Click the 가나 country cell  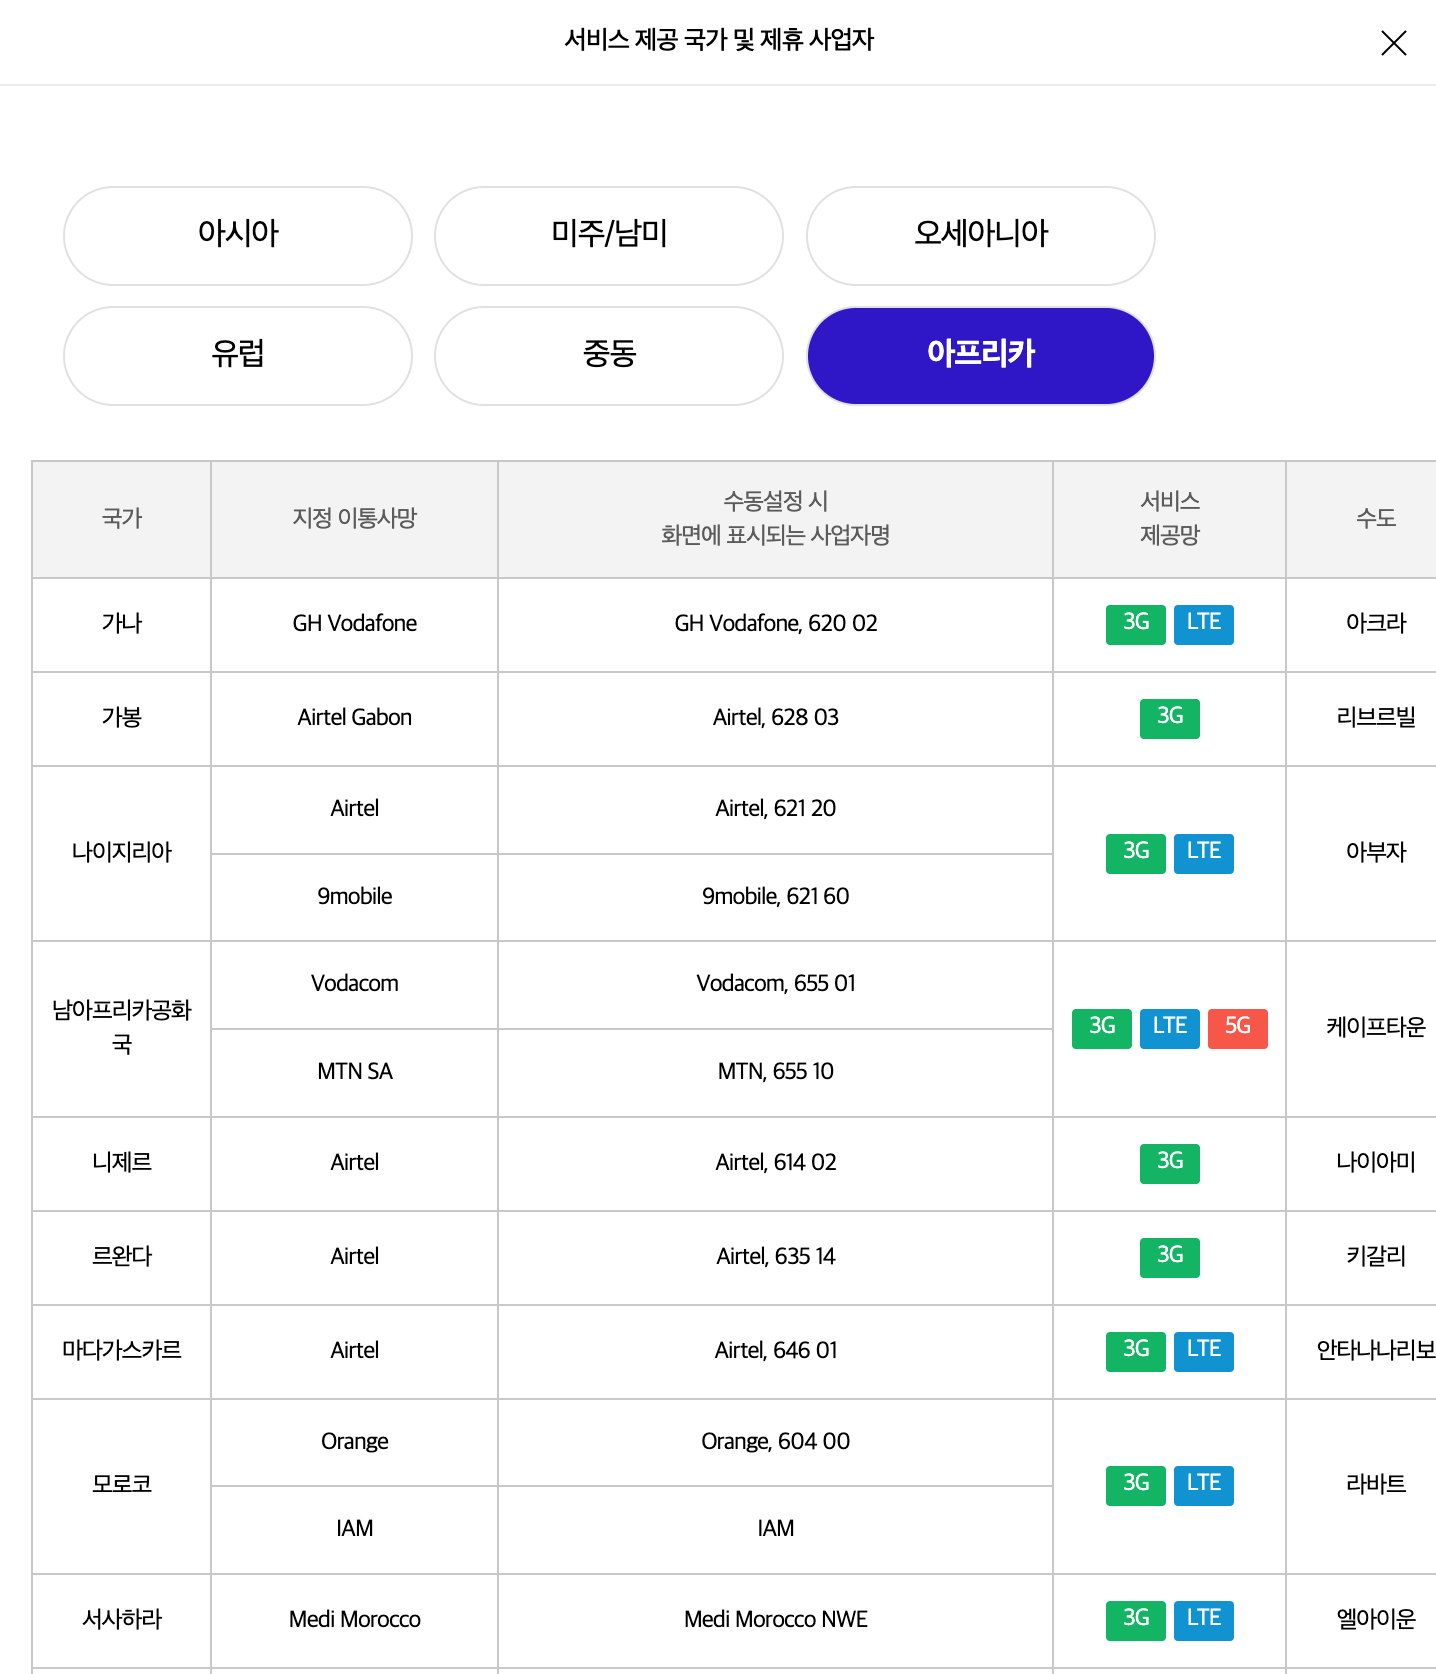coord(122,625)
